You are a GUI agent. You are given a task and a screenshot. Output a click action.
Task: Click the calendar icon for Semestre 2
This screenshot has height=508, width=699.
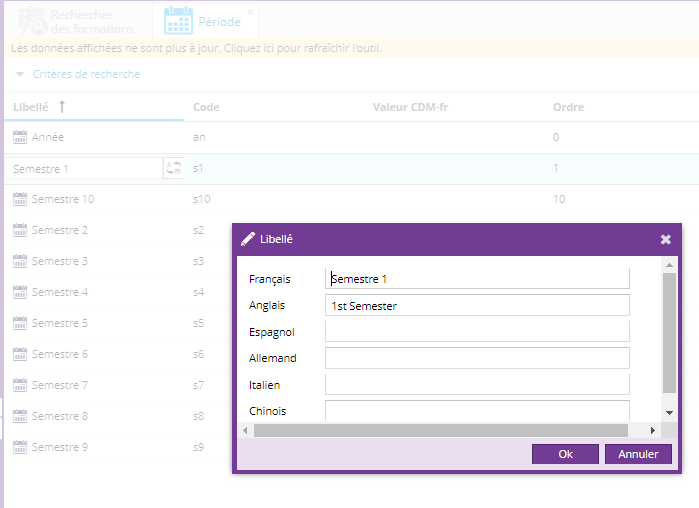(20, 230)
